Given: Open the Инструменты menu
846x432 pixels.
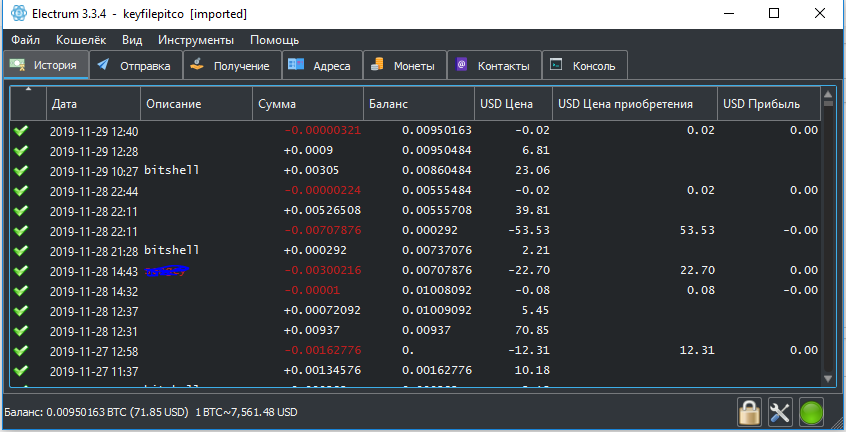Looking at the screenshot, I should (x=196, y=40).
